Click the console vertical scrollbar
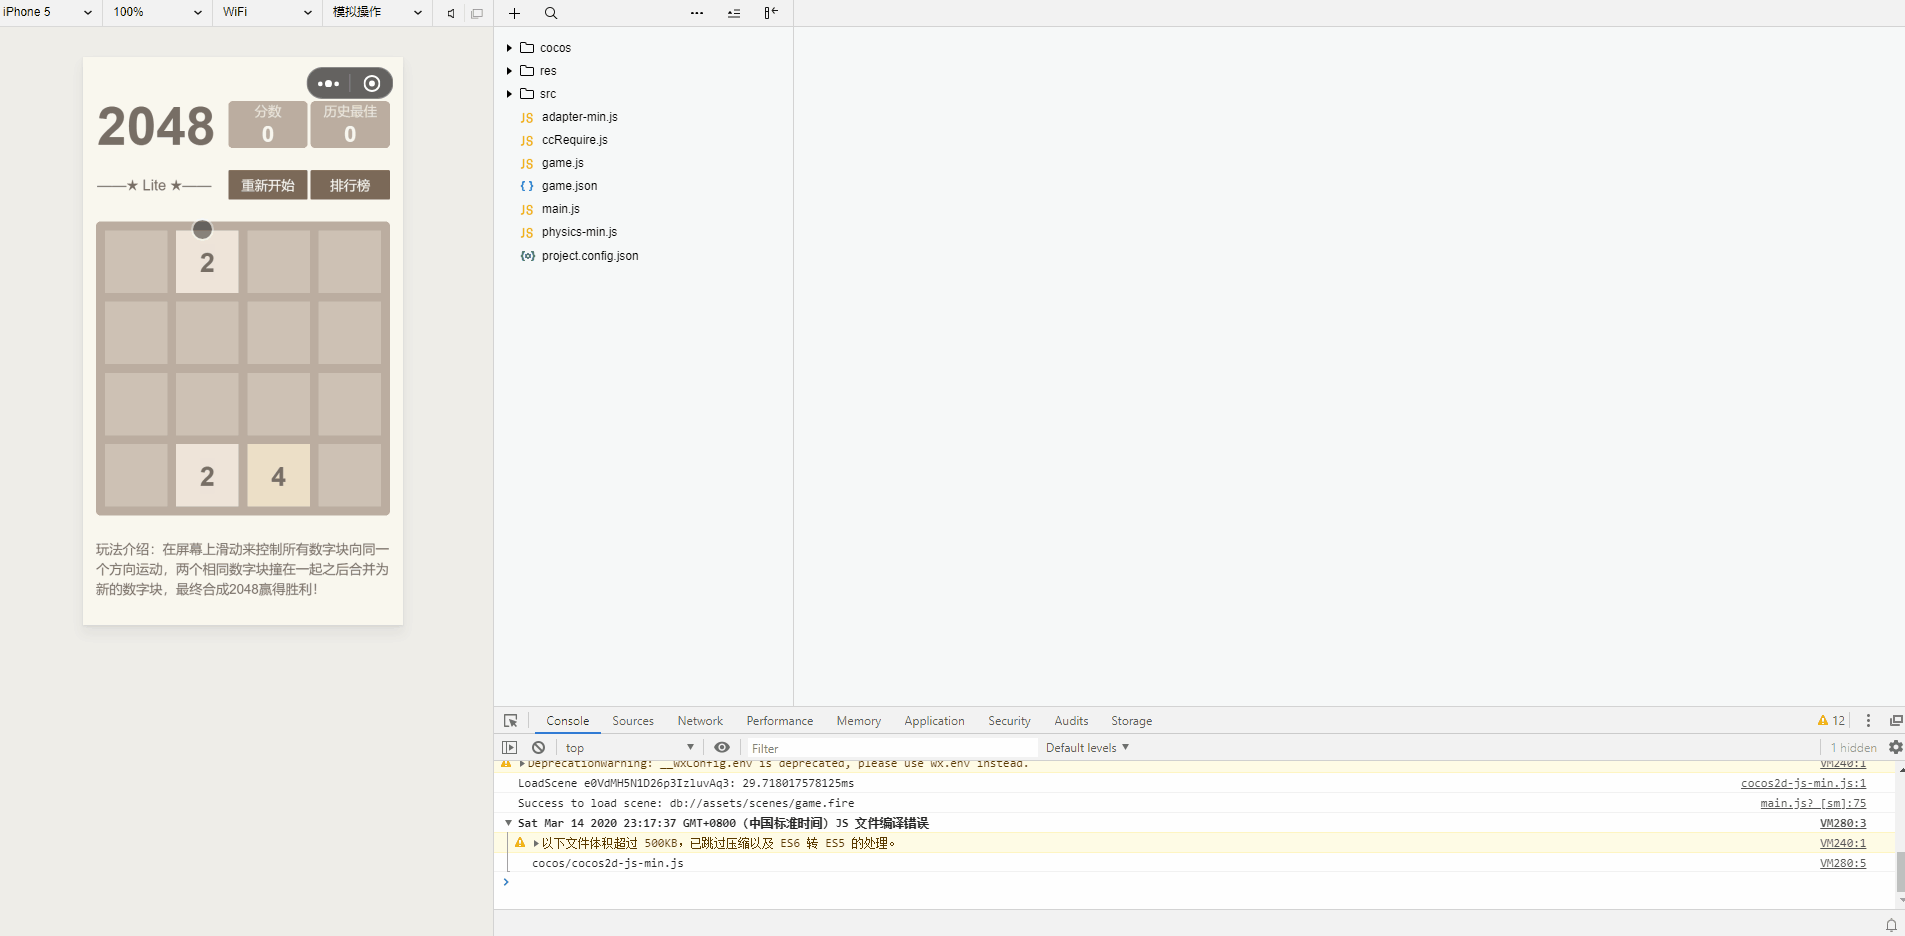1905x936 pixels. pyautogui.click(x=1900, y=871)
